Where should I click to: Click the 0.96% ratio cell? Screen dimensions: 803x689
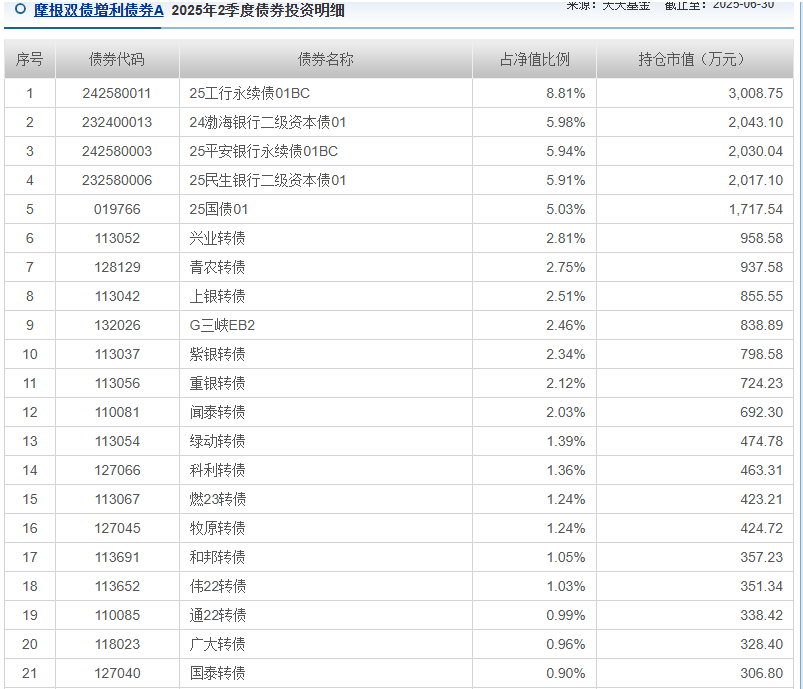click(x=565, y=644)
